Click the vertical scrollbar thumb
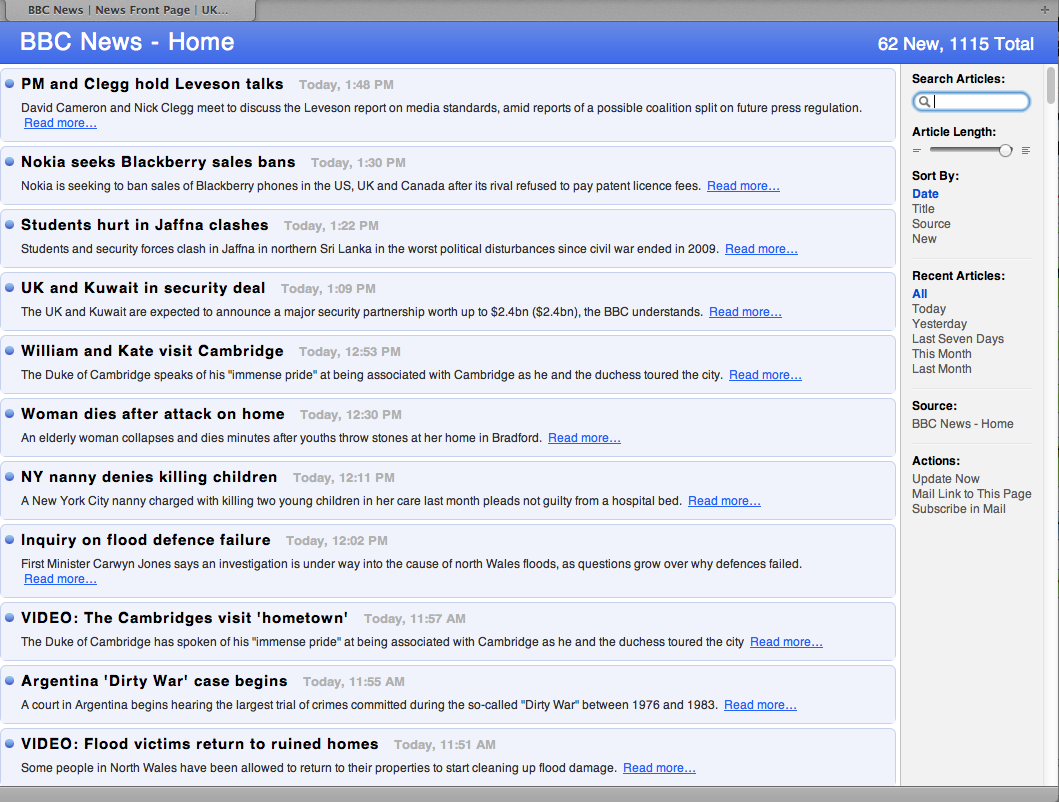This screenshot has width=1059, height=802. 1051,86
